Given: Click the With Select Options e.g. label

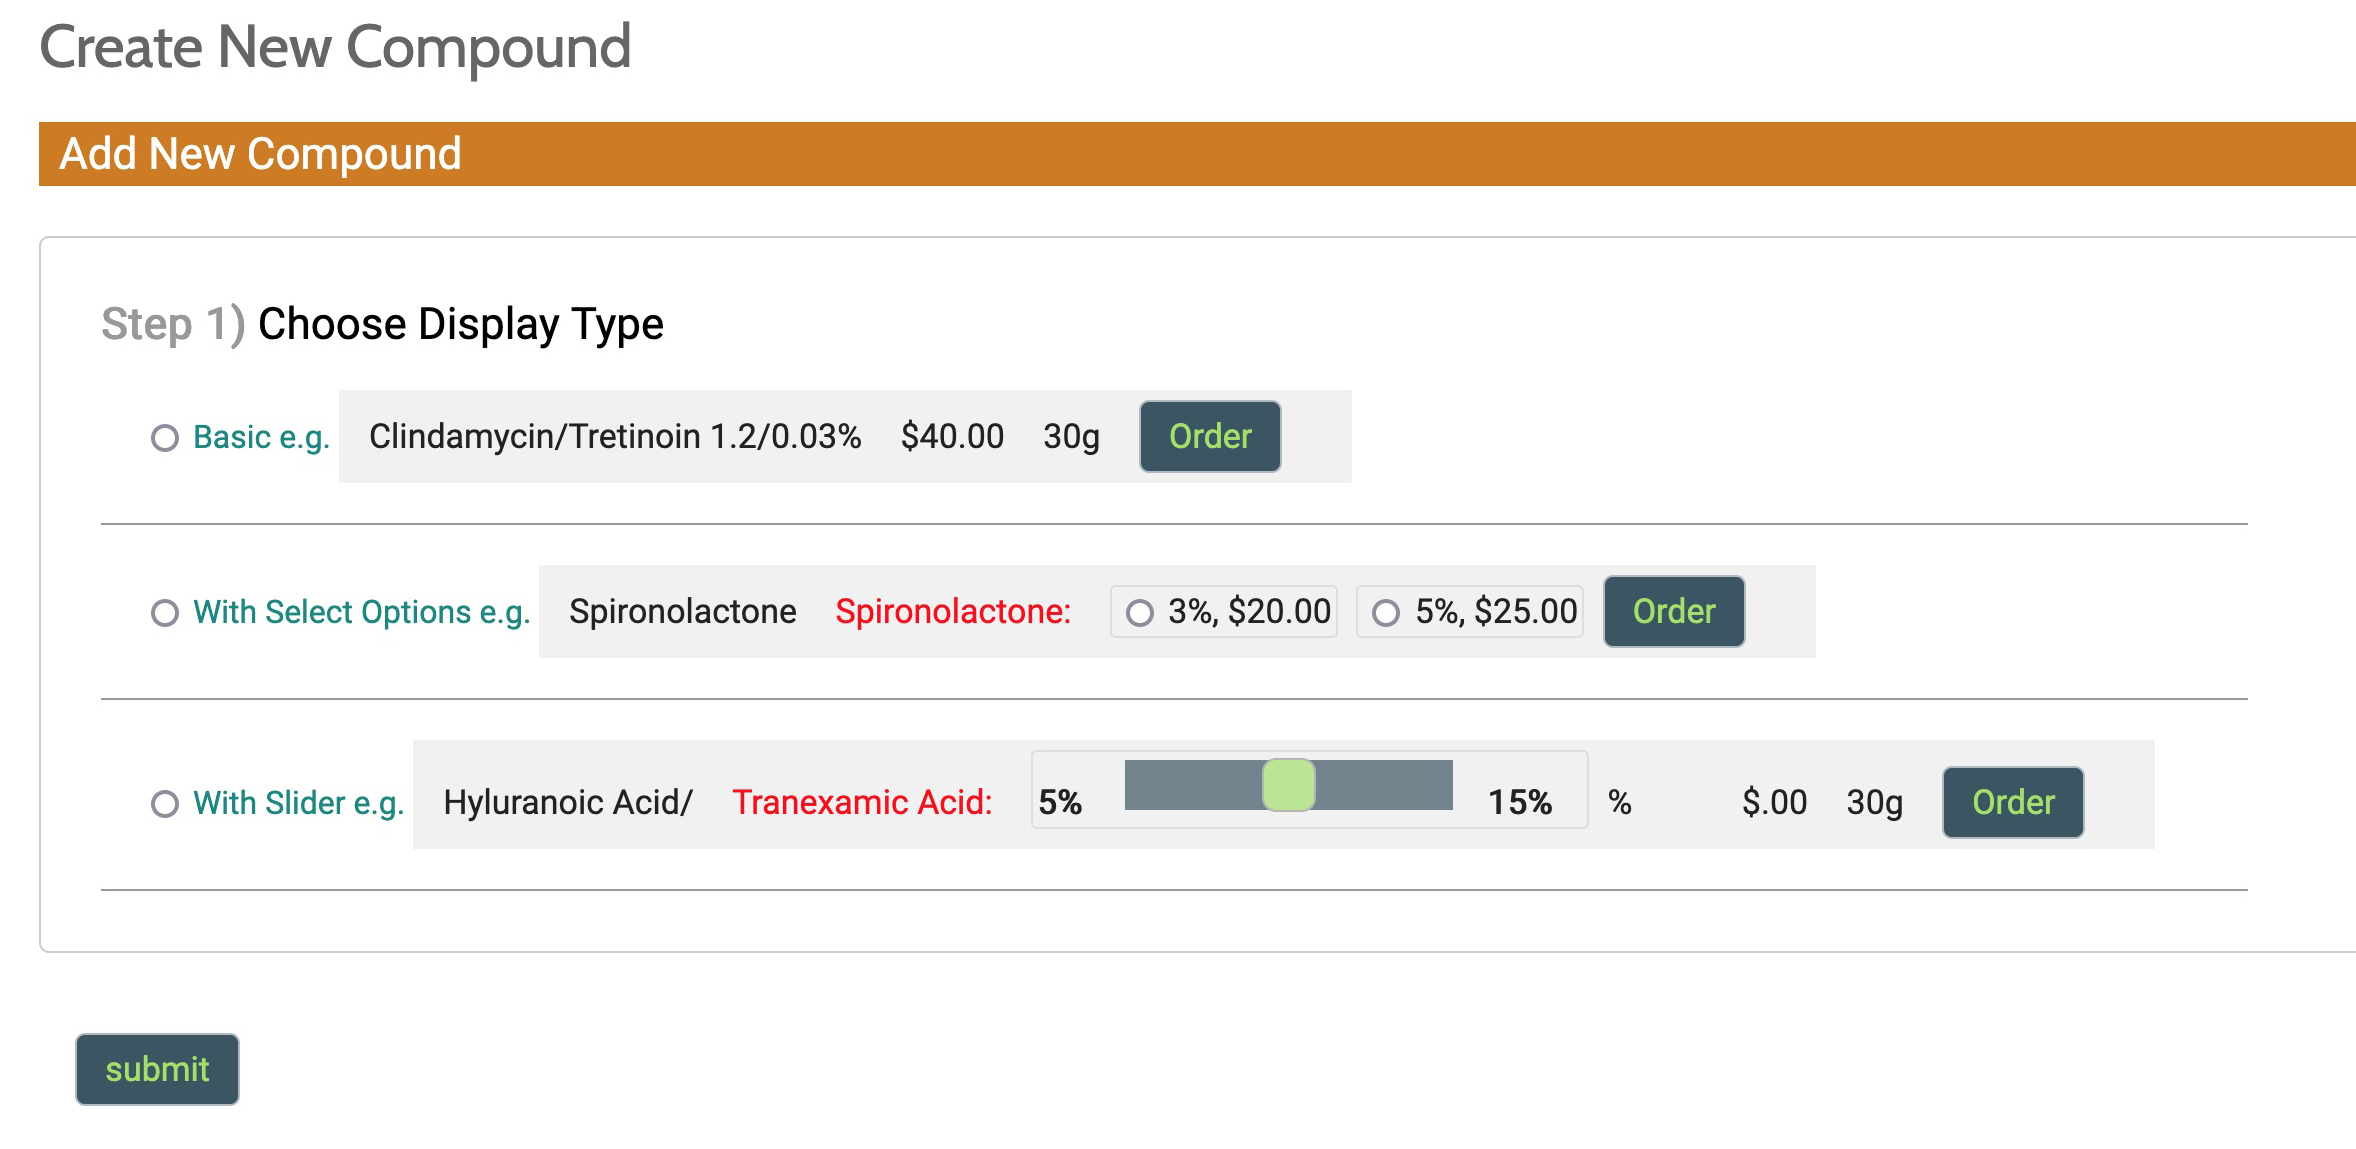Looking at the screenshot, I should click(361, 612).
